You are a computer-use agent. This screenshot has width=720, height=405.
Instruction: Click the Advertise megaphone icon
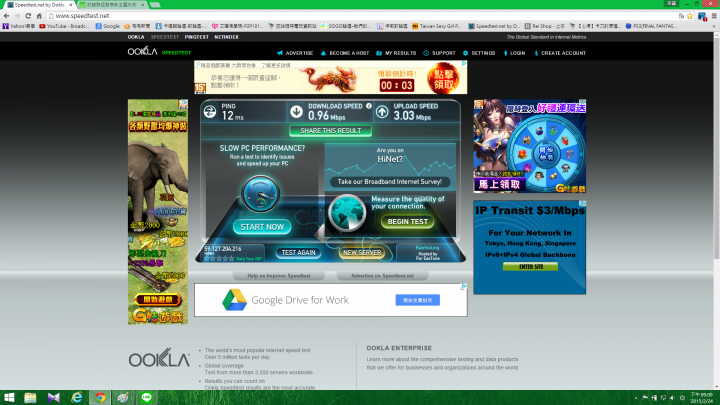(x=280, y=53)
